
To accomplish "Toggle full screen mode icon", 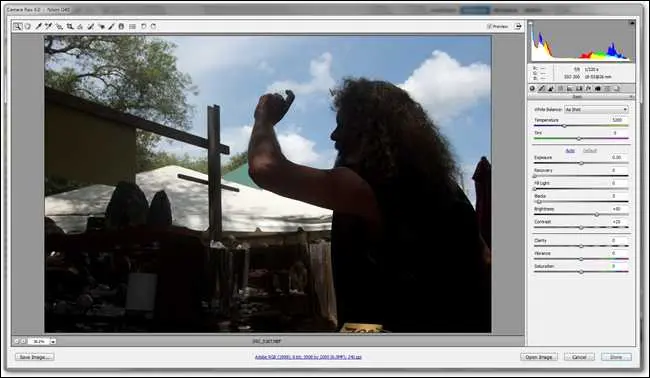I will 518,27.
